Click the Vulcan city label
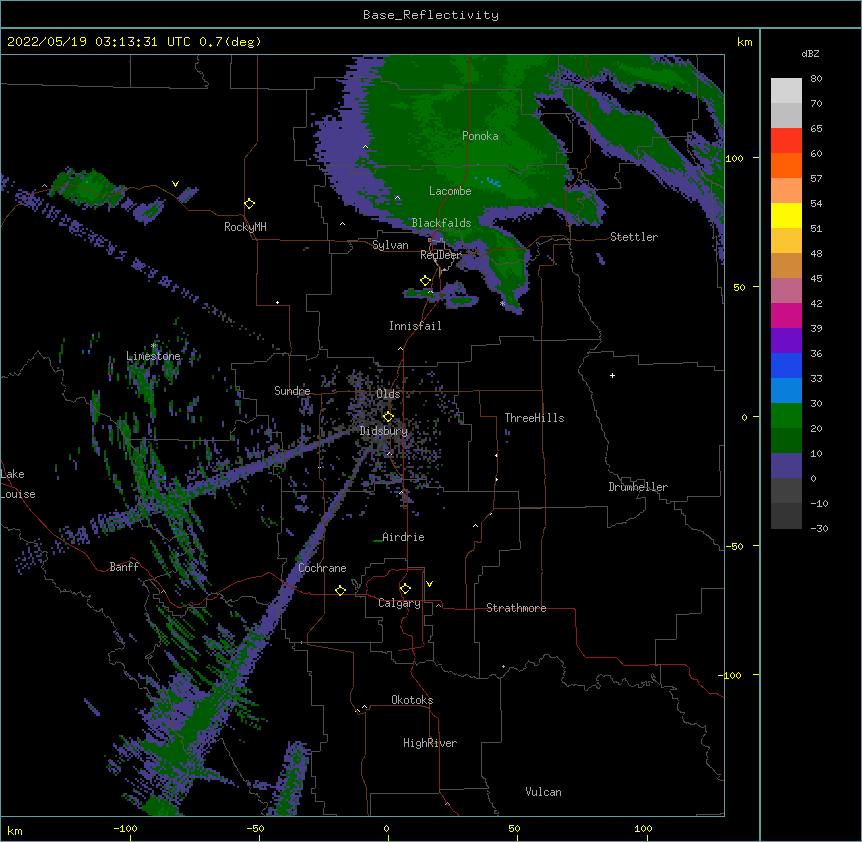The height and width of the screenshot is (842, 862). pos(543,792)
